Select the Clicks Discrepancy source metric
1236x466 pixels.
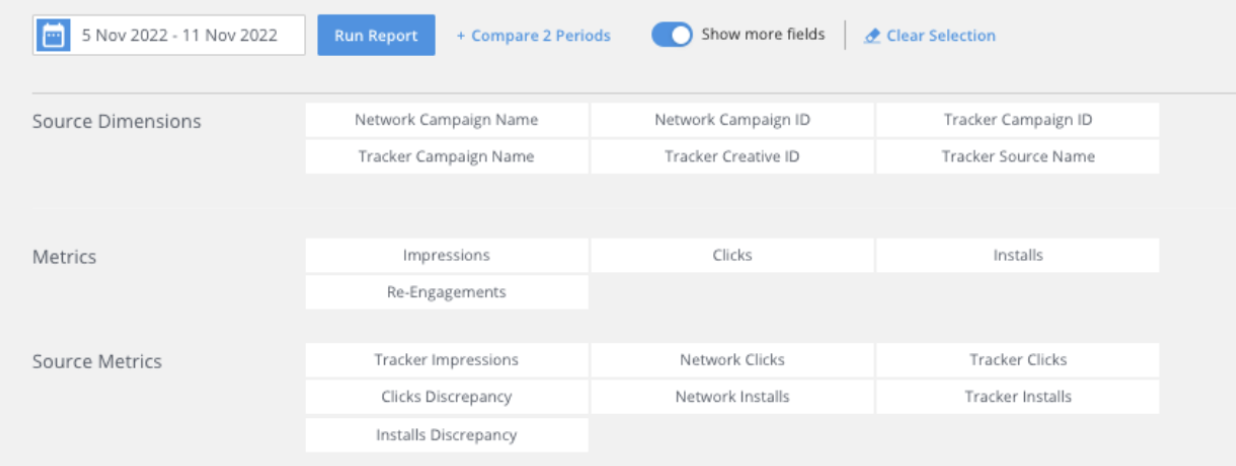446,396
